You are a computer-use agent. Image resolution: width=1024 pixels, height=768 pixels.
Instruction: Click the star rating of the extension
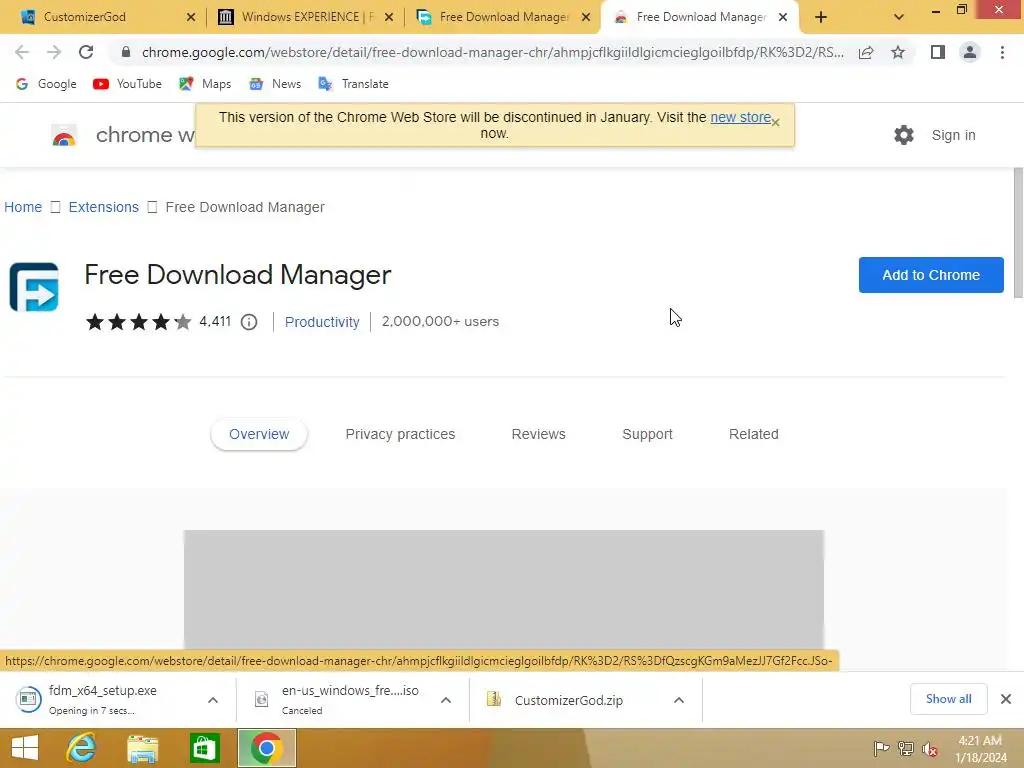pos(138,321)
